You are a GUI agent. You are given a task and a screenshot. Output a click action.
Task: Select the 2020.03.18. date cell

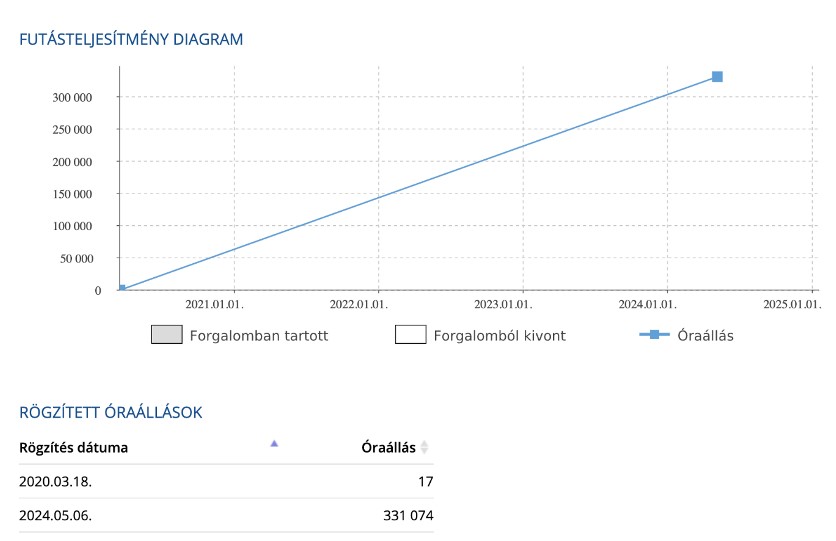pyautogui.click(x=55, y=481)
